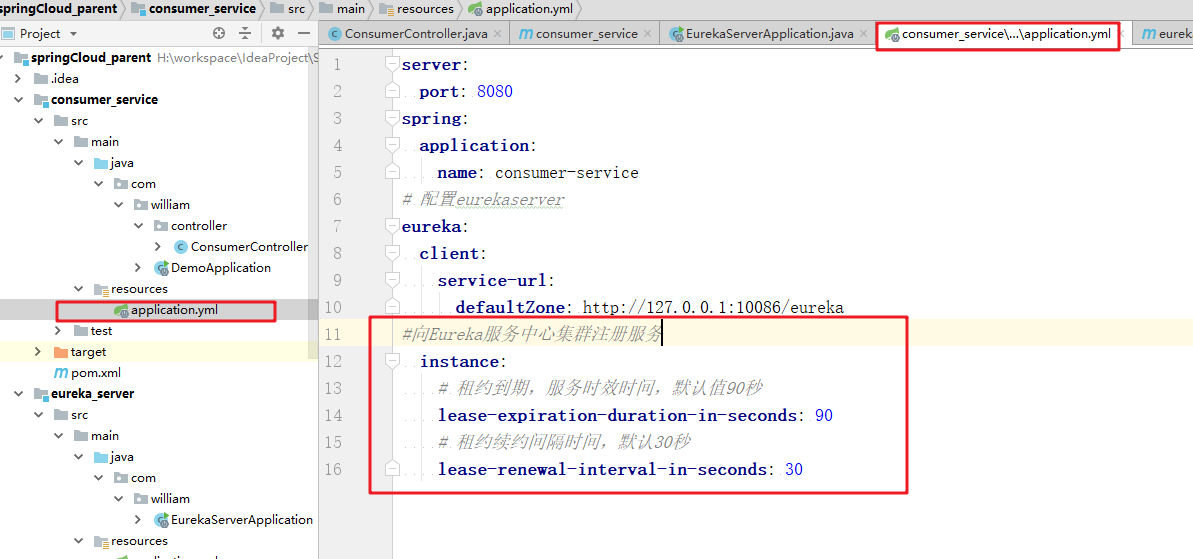The image size is (1193, 559).
Task: Expand the test folder
Action: pyautogui.click(x=59, y=331)
